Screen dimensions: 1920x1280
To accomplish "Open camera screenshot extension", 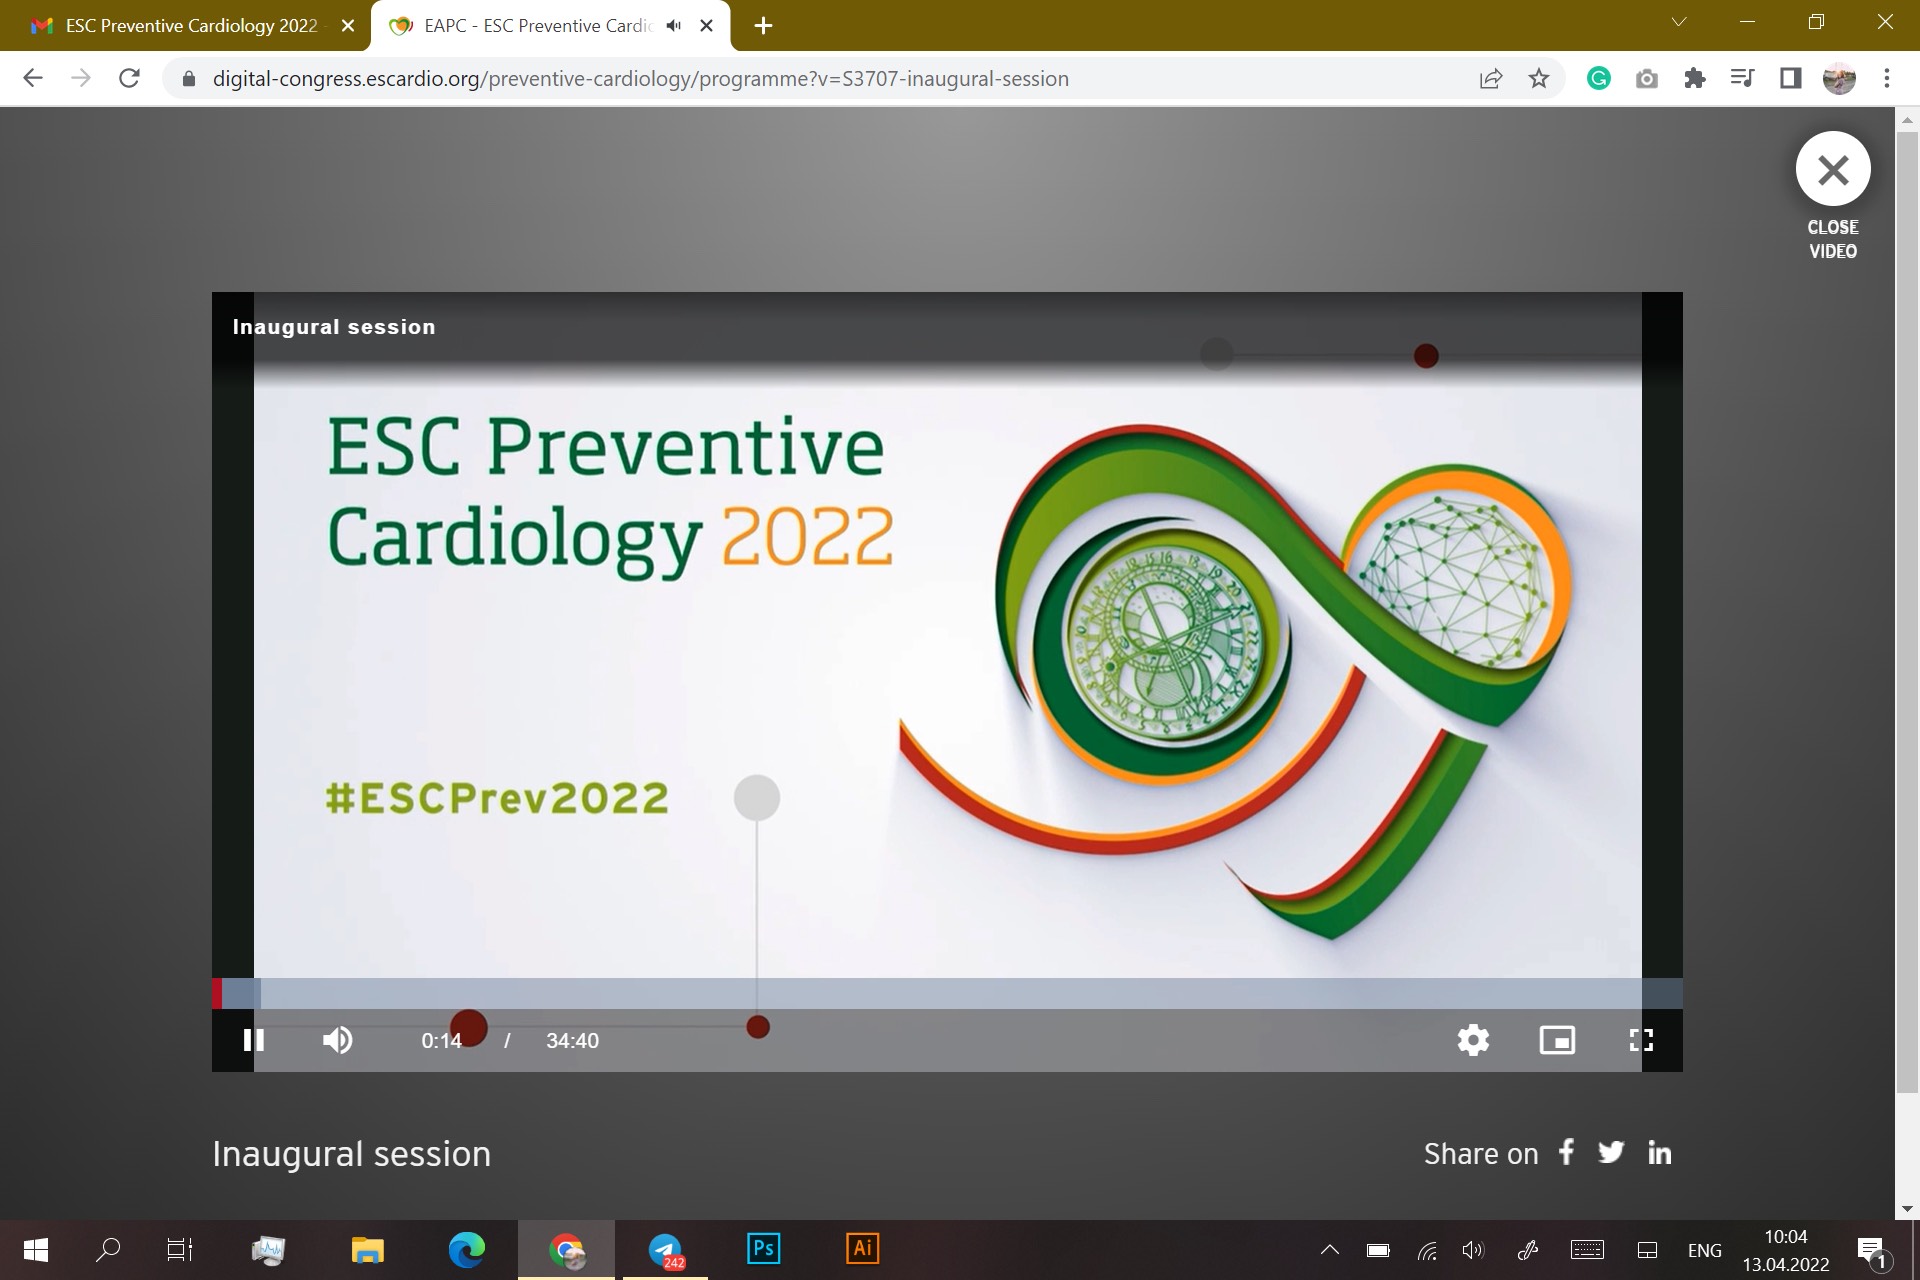I will [1647, 78].
